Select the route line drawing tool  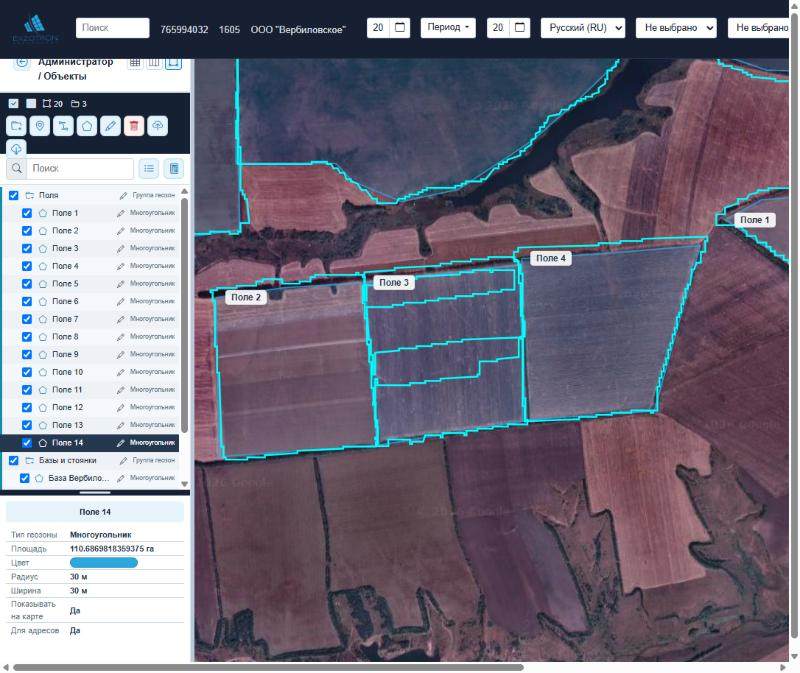[63, 126]
